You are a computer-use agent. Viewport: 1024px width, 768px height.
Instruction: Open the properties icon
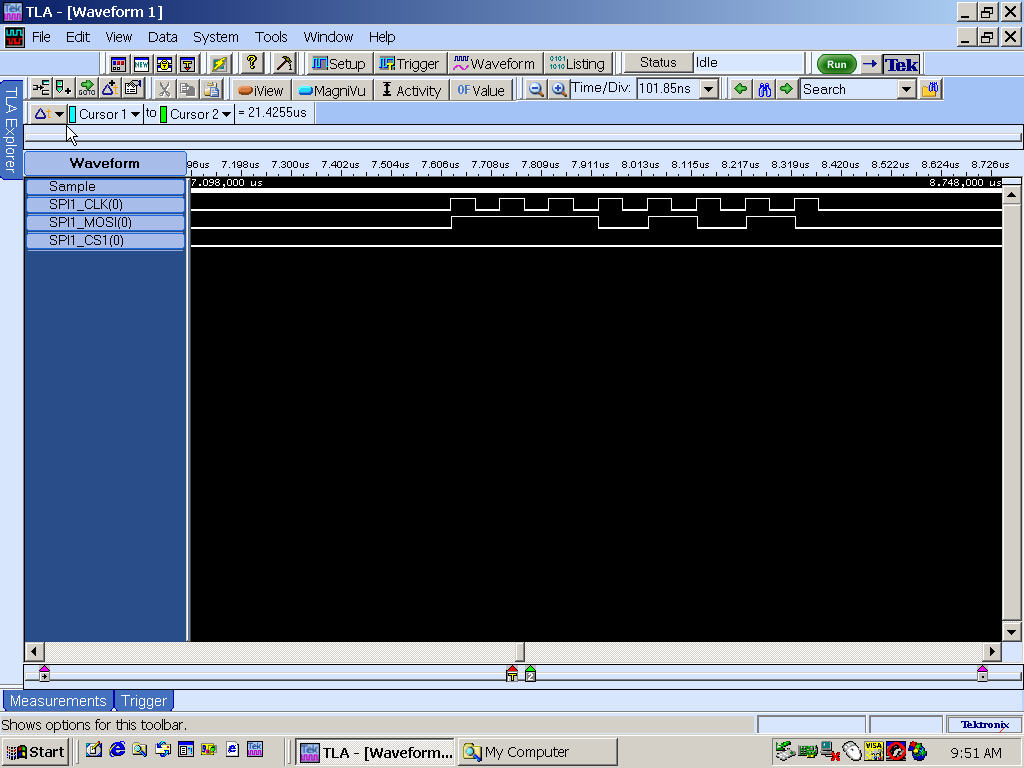click(133, 88)
